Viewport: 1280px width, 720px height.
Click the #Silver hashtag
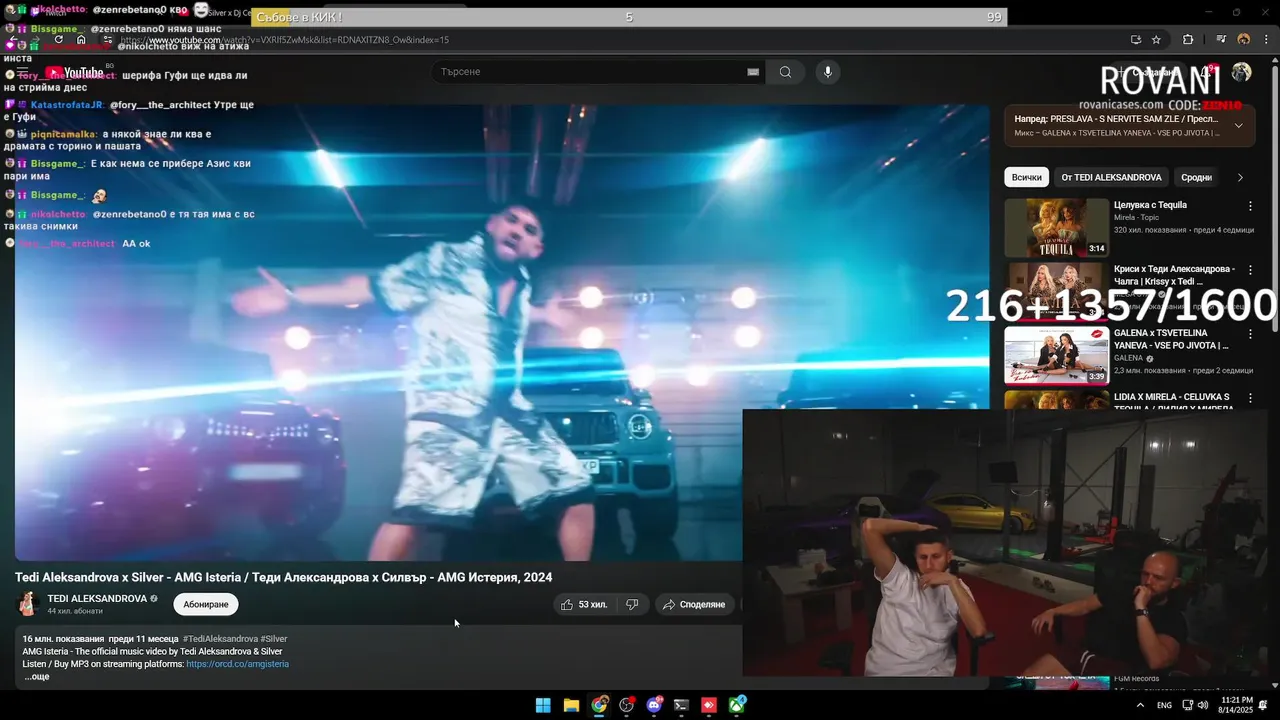pyautogui.click(x=274, y=639)
